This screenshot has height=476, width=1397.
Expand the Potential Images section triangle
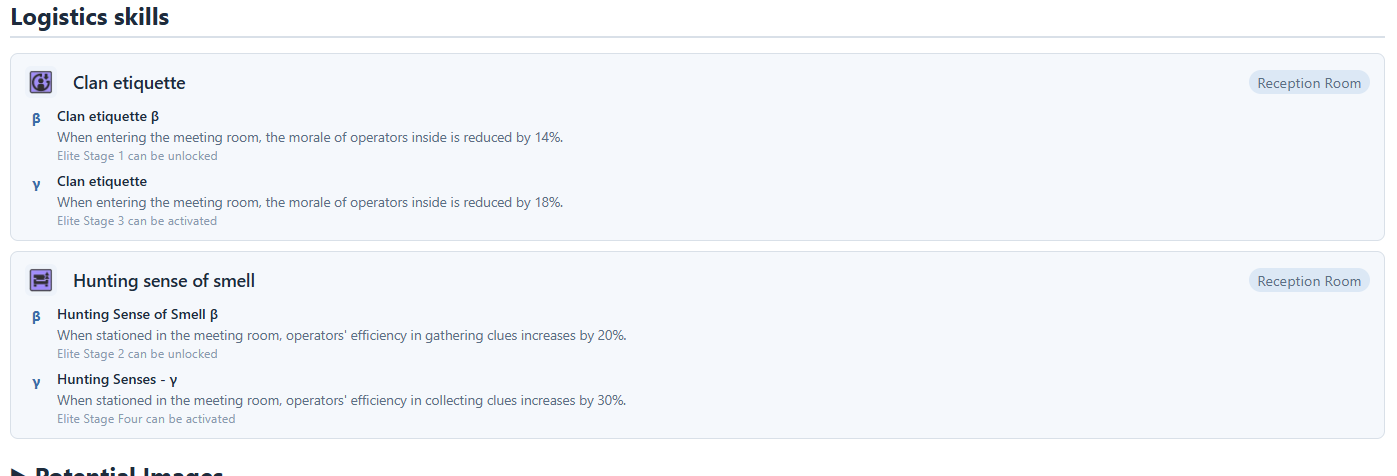point(18,471)
